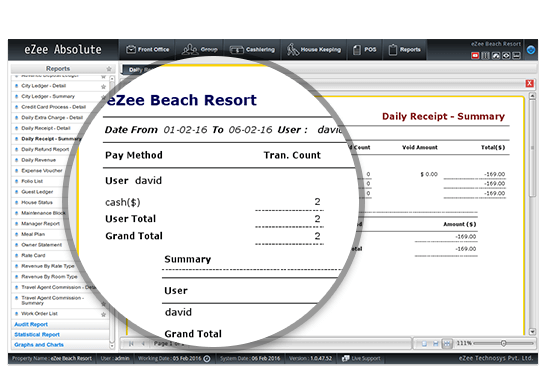This screenshot has width=545, height=375.
Task: Open the Reports menu in top bar
Action: [x=405, y=49]
